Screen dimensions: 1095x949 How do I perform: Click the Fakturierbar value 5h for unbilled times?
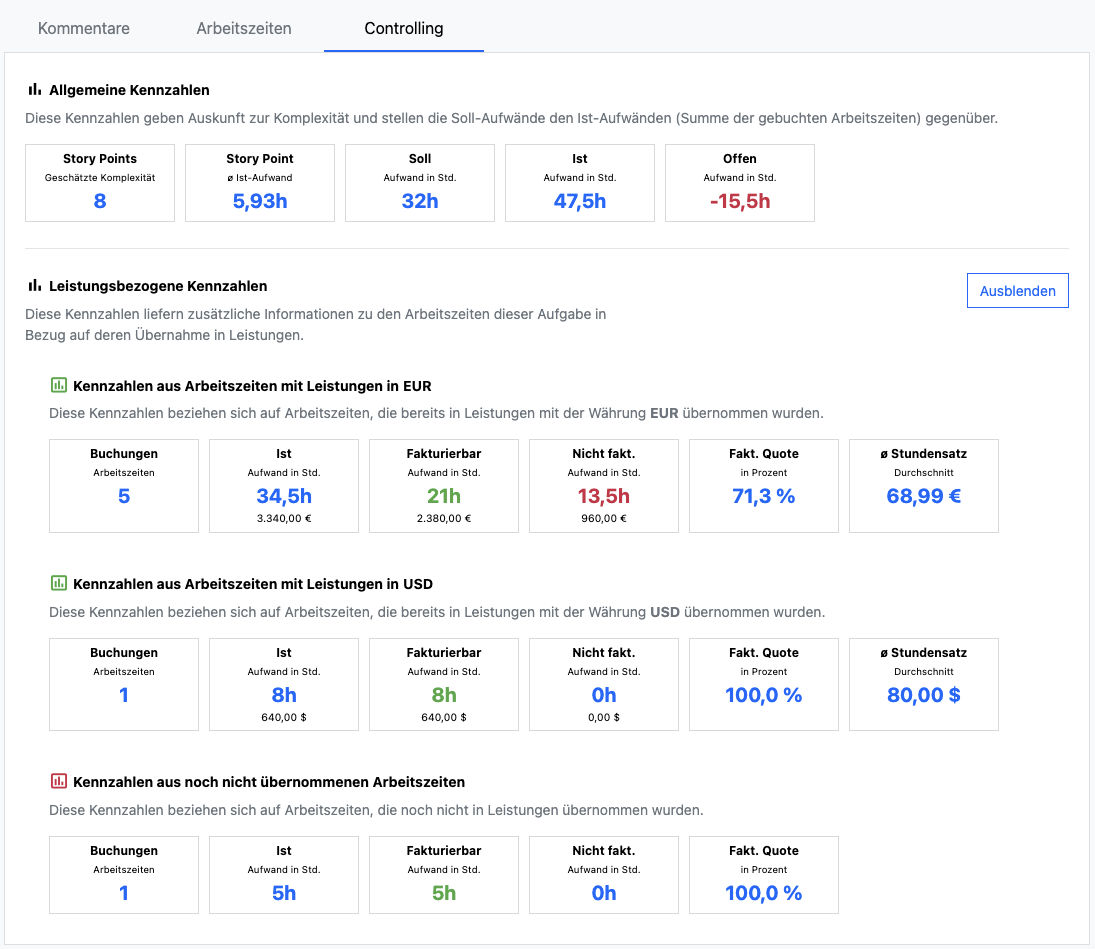(443, 893)
